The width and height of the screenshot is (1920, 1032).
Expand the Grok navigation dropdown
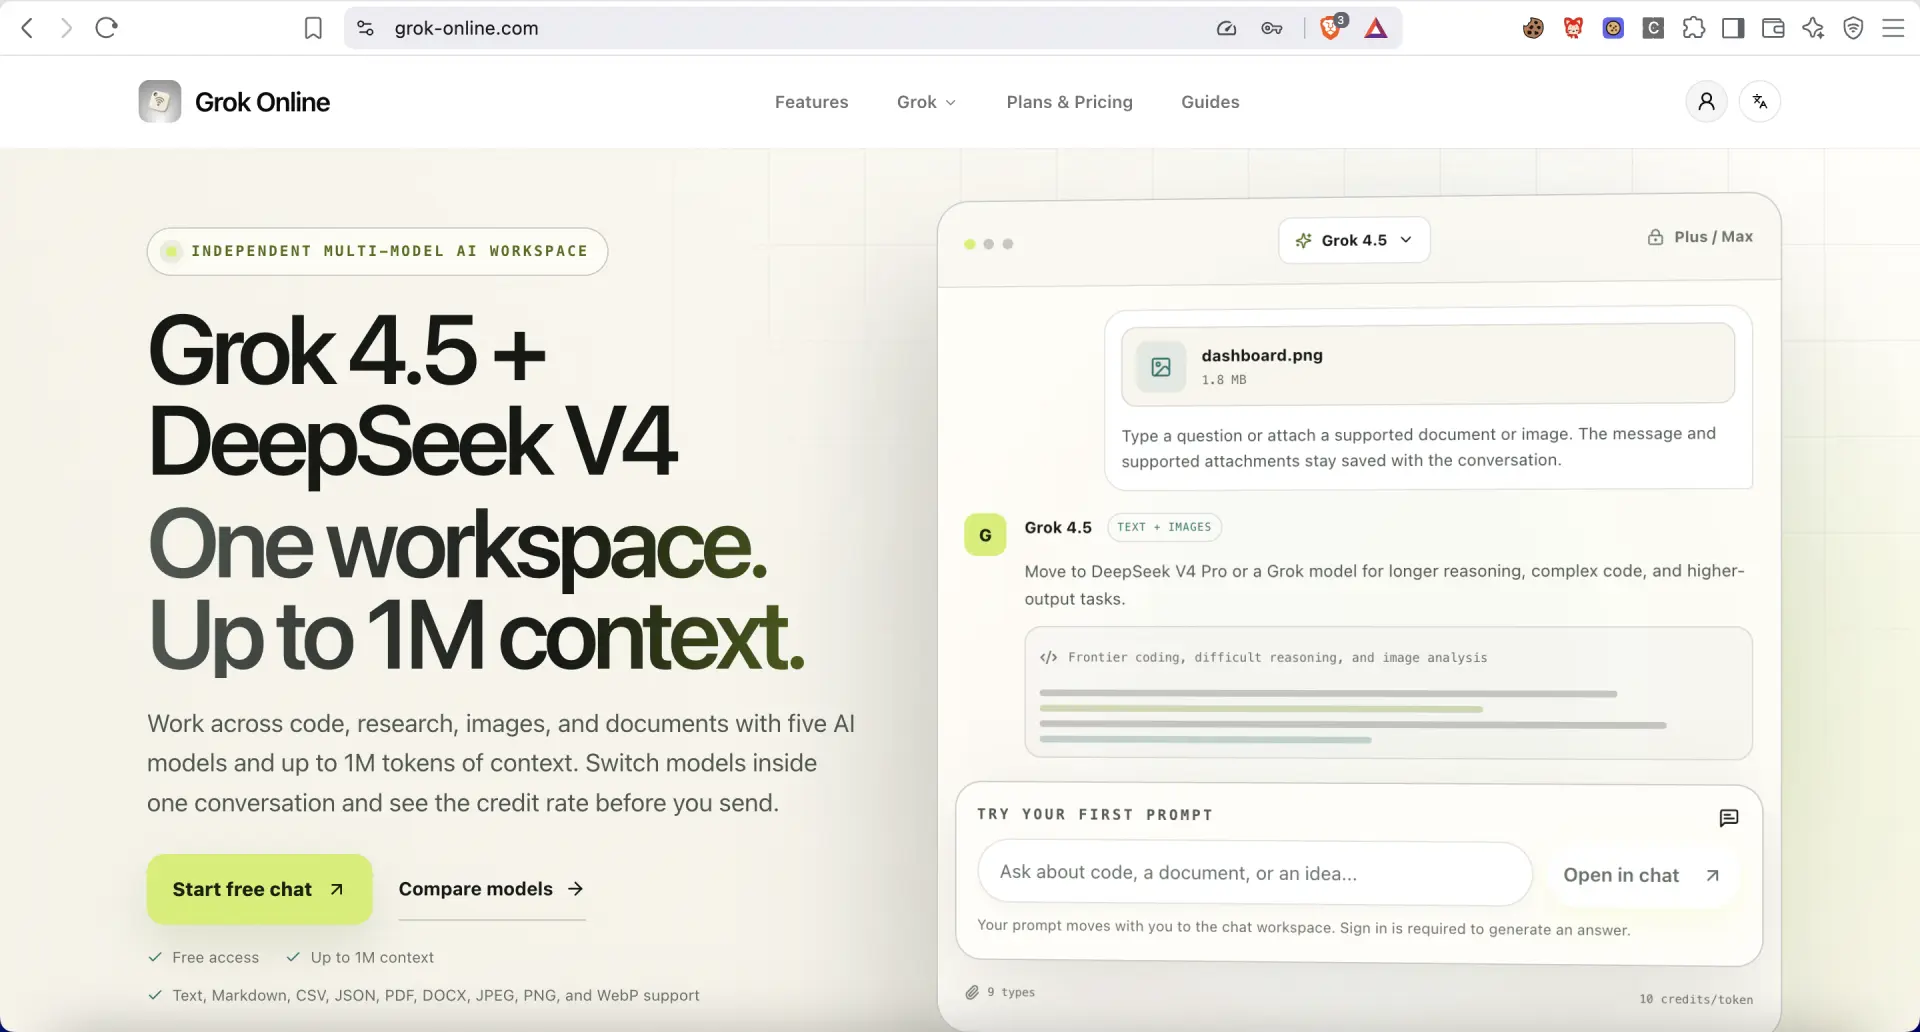tap(926, 102)
